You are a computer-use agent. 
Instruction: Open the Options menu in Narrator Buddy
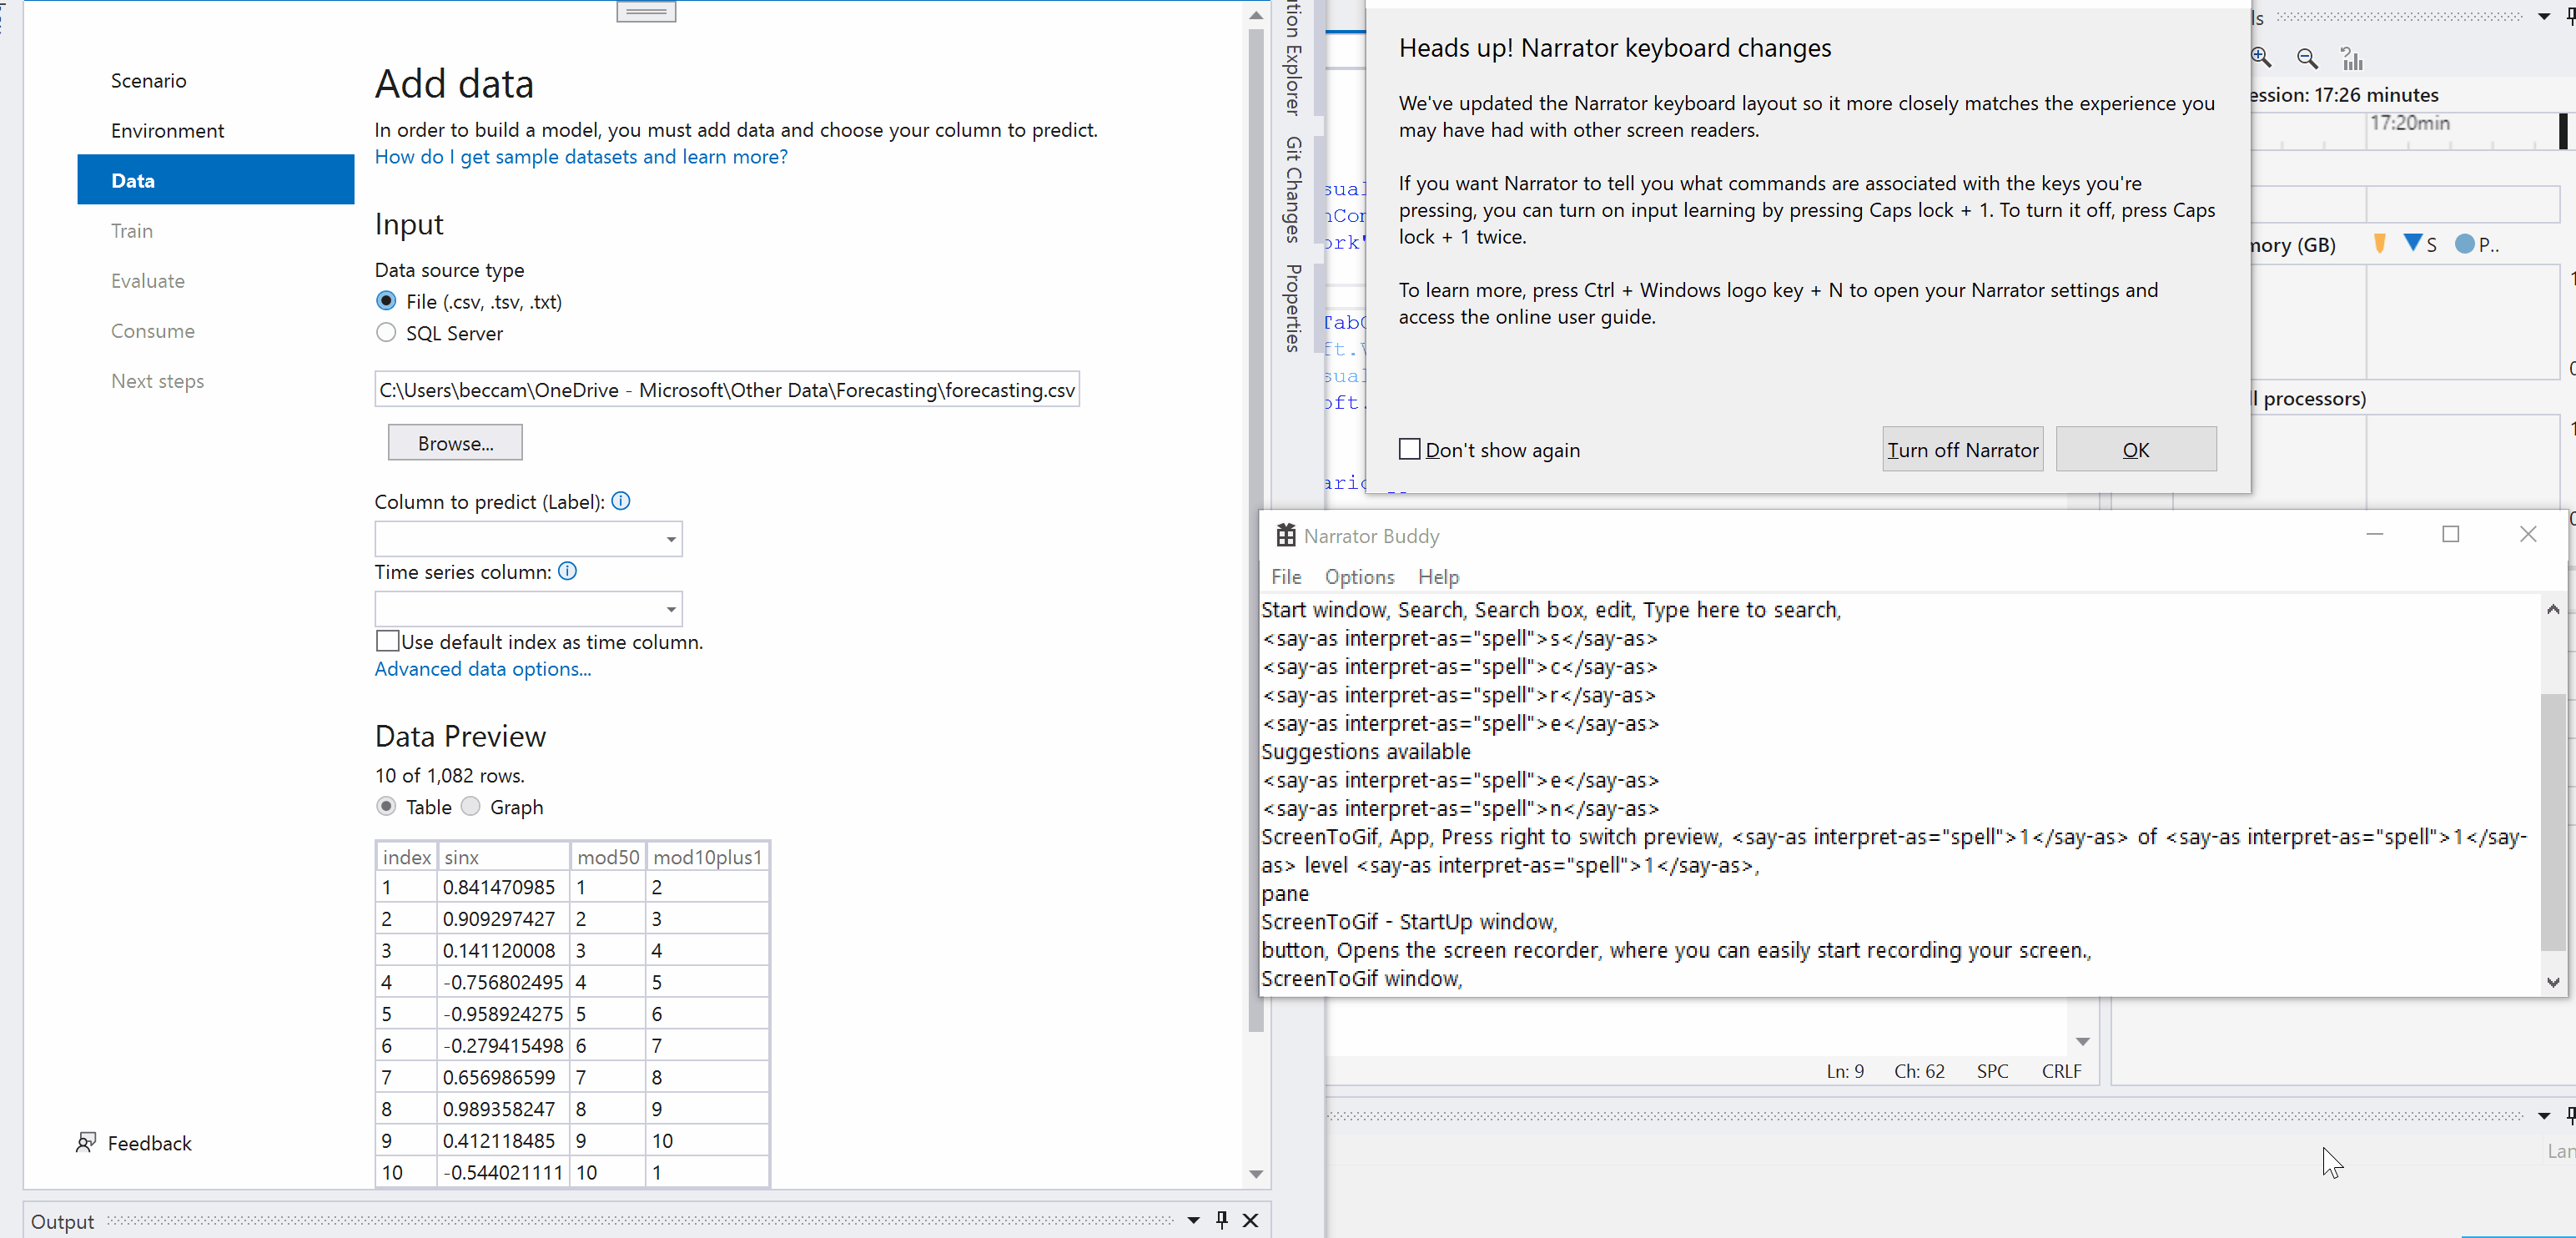[x=1358, y=577]
